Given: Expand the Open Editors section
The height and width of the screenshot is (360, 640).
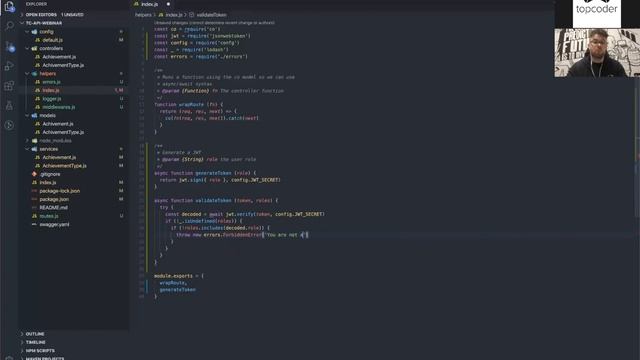Looking at the screenshot, I should 22,15.
